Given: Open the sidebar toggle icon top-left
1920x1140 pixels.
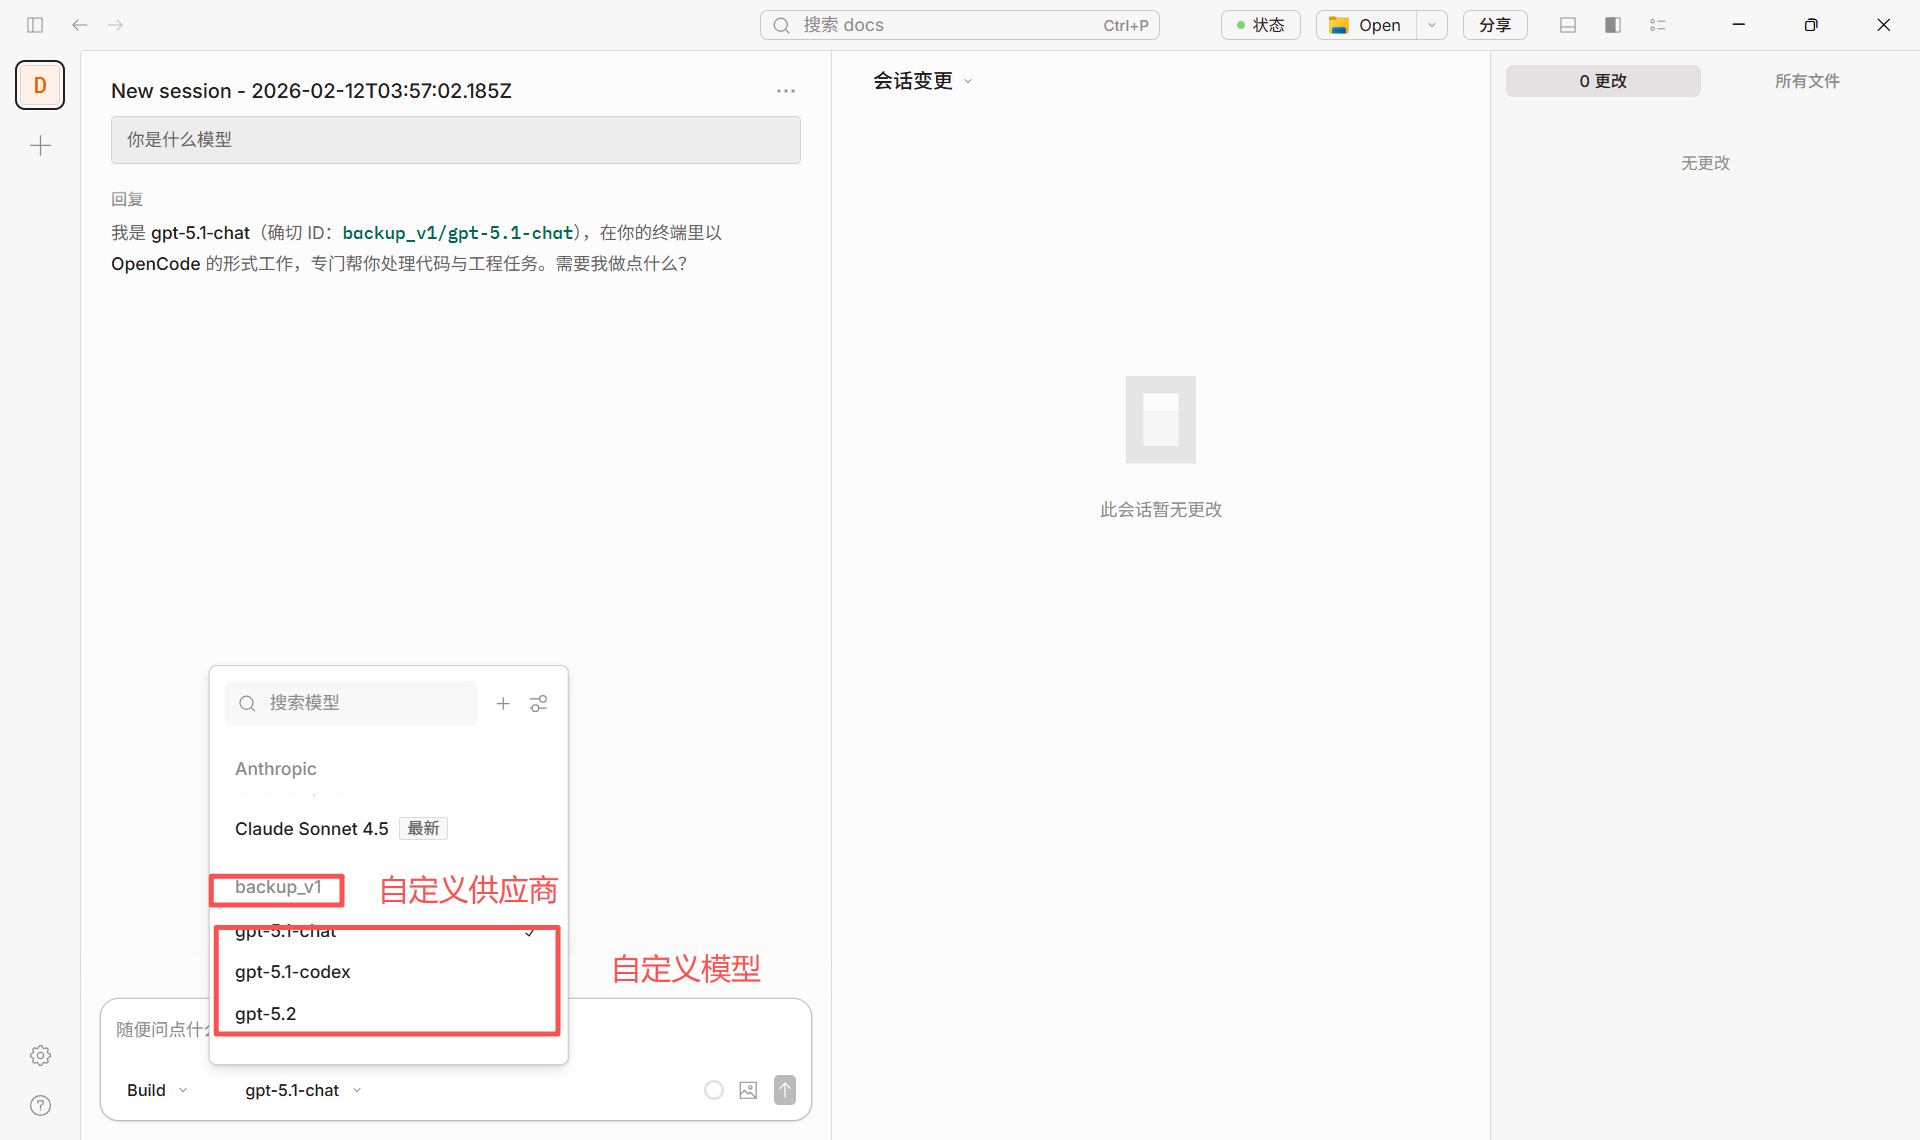Looking at the screenshot, I should pyautogui.click(x=35, y=24).
